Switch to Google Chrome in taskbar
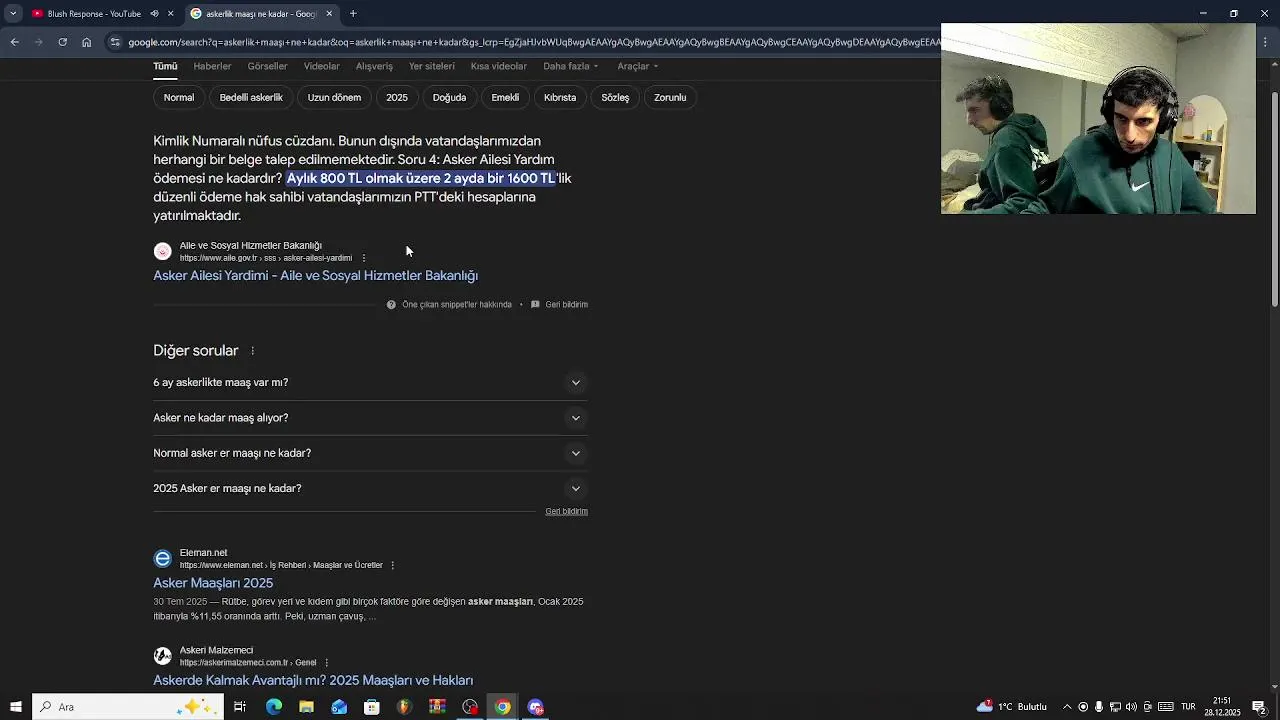1280x720 pixels. click(503, 707)
